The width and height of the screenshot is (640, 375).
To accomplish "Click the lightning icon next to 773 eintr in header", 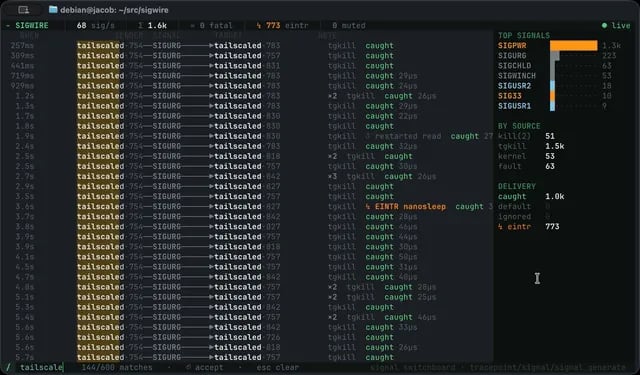I will (x=259, y=25).
